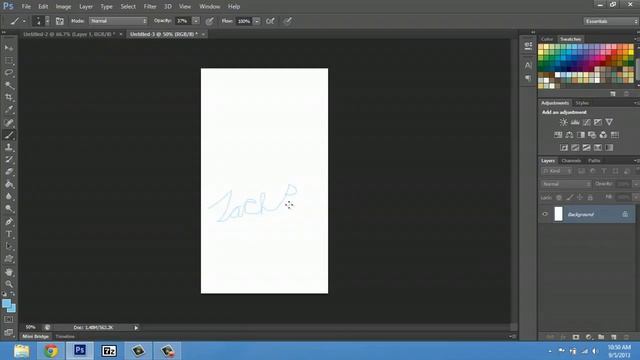Select the Rectangular Marquee tool

click(x=9, y=60)
